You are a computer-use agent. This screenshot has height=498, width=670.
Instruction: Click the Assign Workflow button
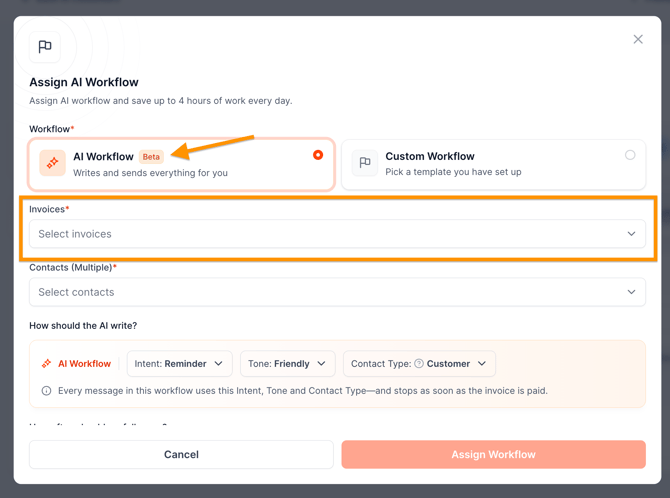tap(494, 454)
